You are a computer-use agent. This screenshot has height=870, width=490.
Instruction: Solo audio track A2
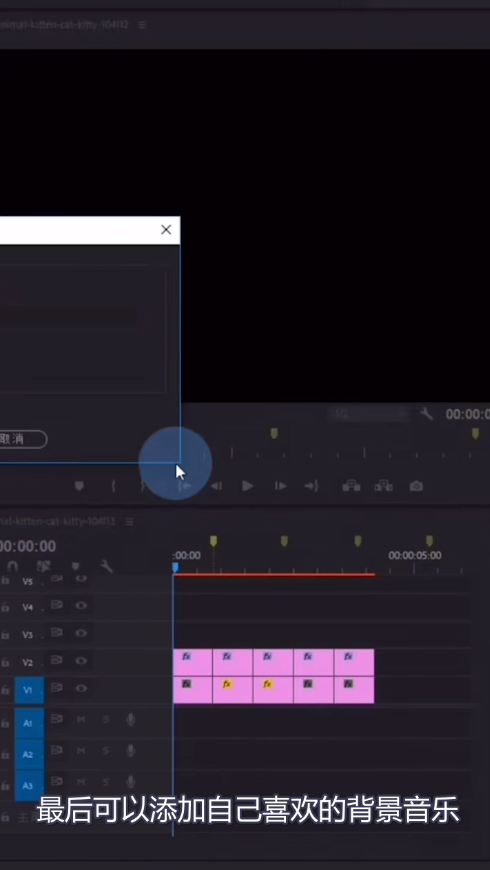(x=106, y=751)
